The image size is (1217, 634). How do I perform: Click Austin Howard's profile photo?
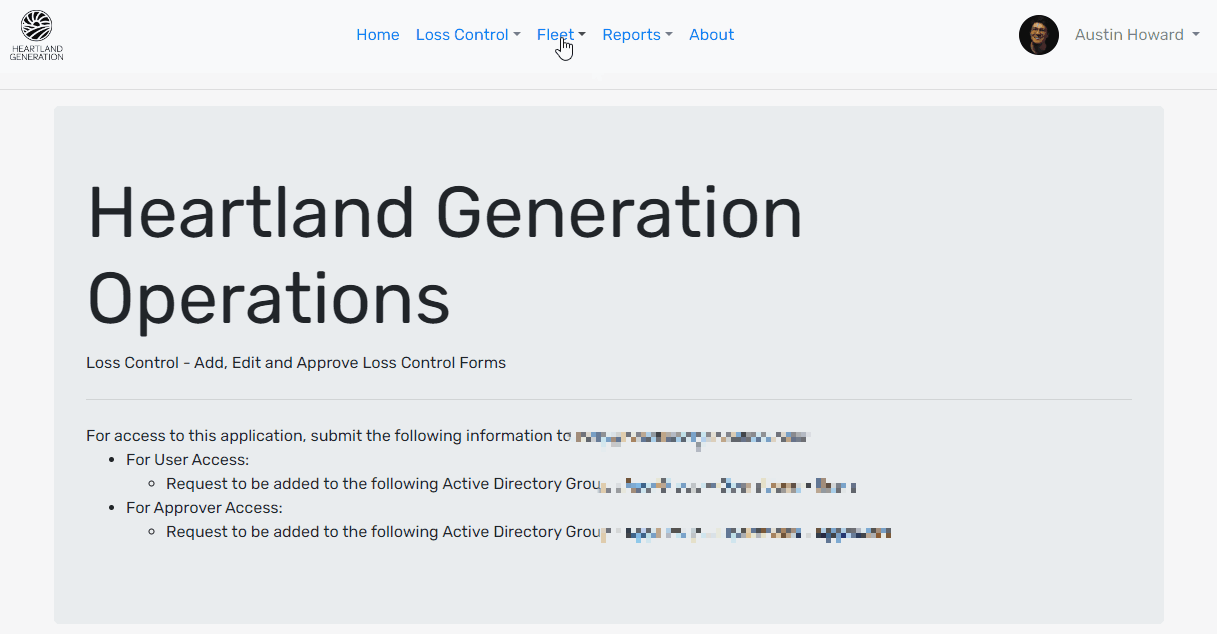(x=1038, y=35)
